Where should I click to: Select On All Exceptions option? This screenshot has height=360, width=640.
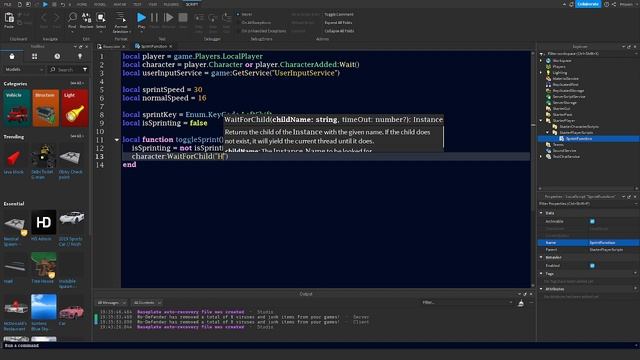tap(253, 22)
